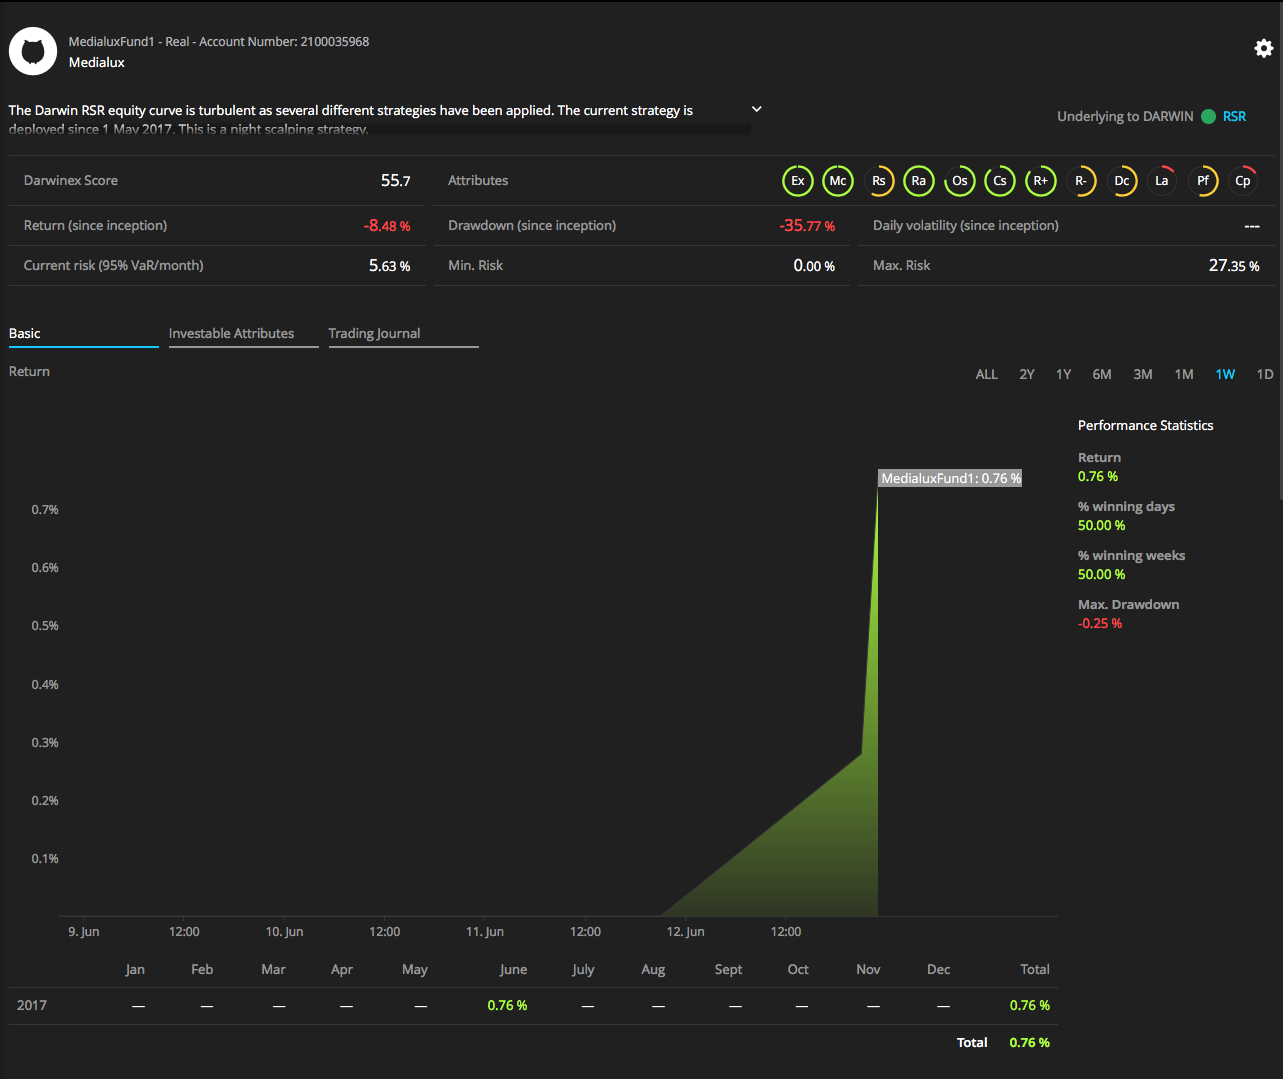Click the Return since inception -8.48 %
Image resolution: width=1283 pixels, height=1079 pixels.
(x=387, y=226)
